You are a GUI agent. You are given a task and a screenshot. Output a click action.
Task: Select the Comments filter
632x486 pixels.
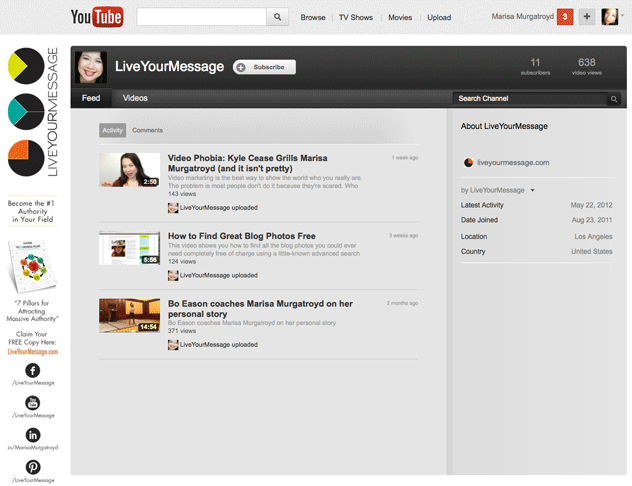(148, 130)
